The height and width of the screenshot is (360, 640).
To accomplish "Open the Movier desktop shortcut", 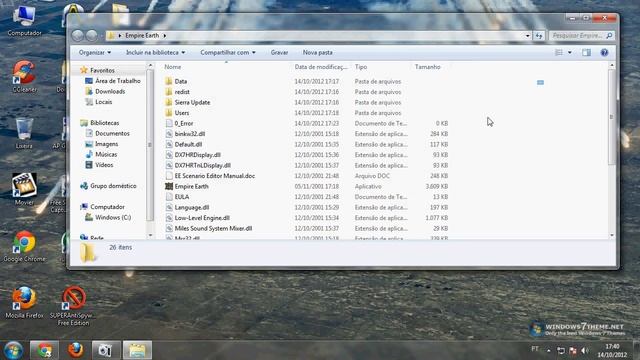I will coord(24,189).
